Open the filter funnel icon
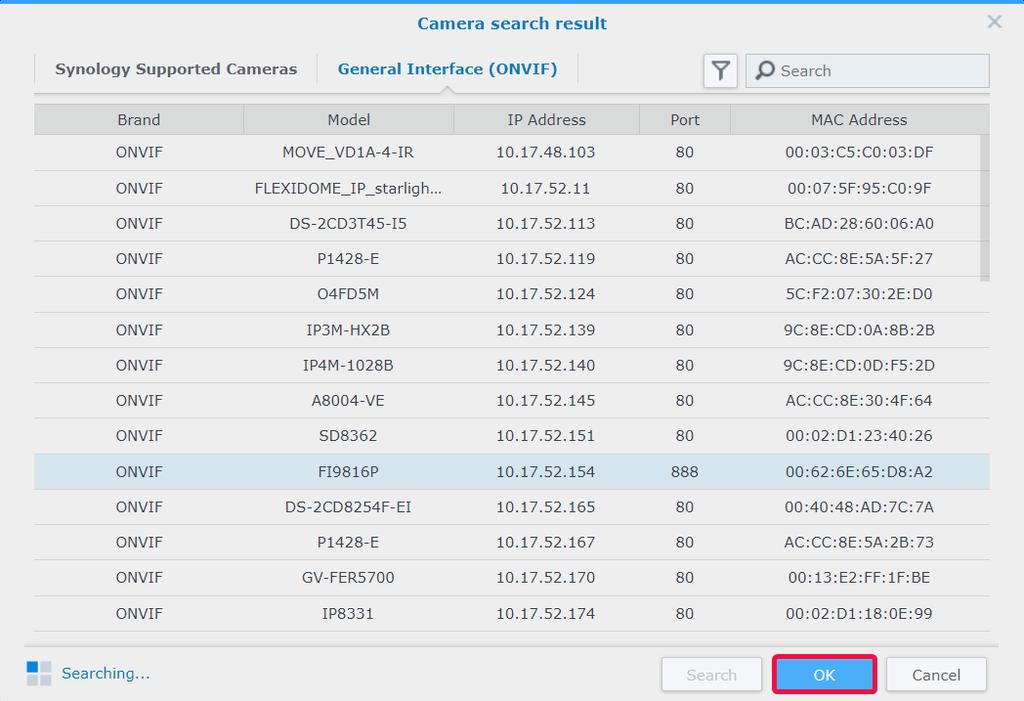This screenshot has height=701, width=1024. click(x=720, y=71)
